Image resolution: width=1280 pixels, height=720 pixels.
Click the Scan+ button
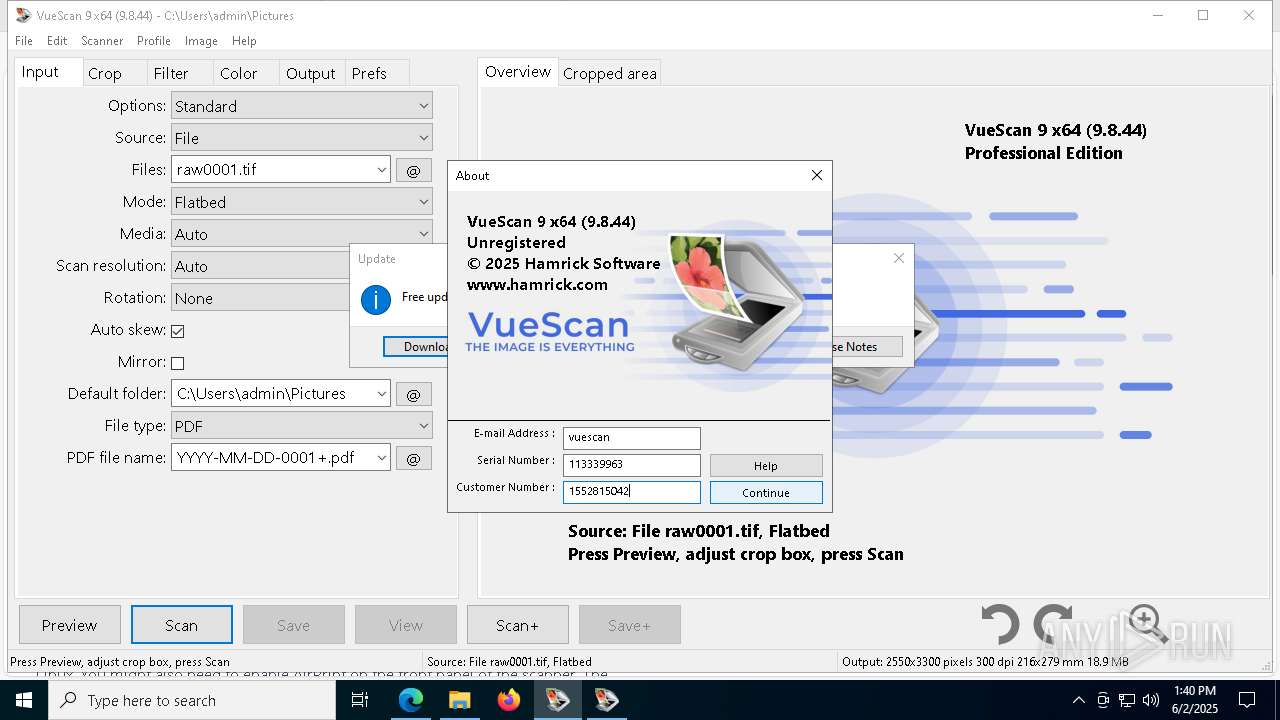pos(517,625)
